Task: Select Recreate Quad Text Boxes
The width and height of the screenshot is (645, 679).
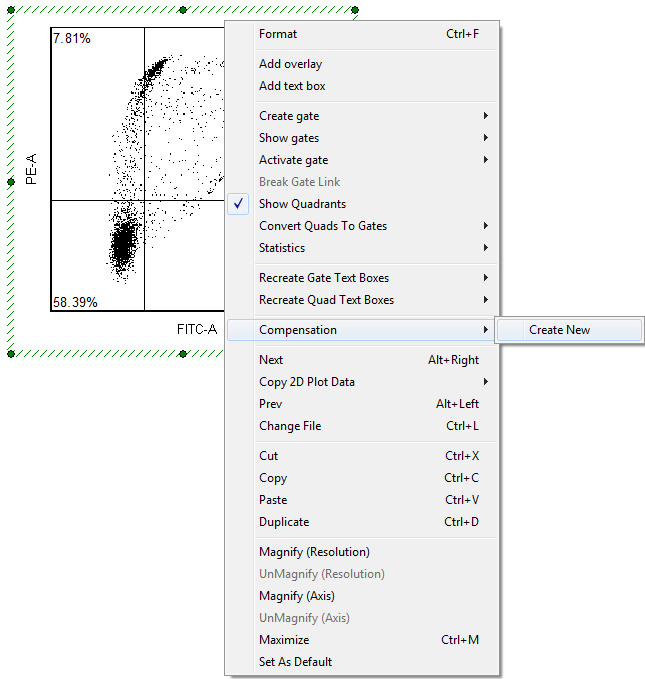Action: coord(326,300)
